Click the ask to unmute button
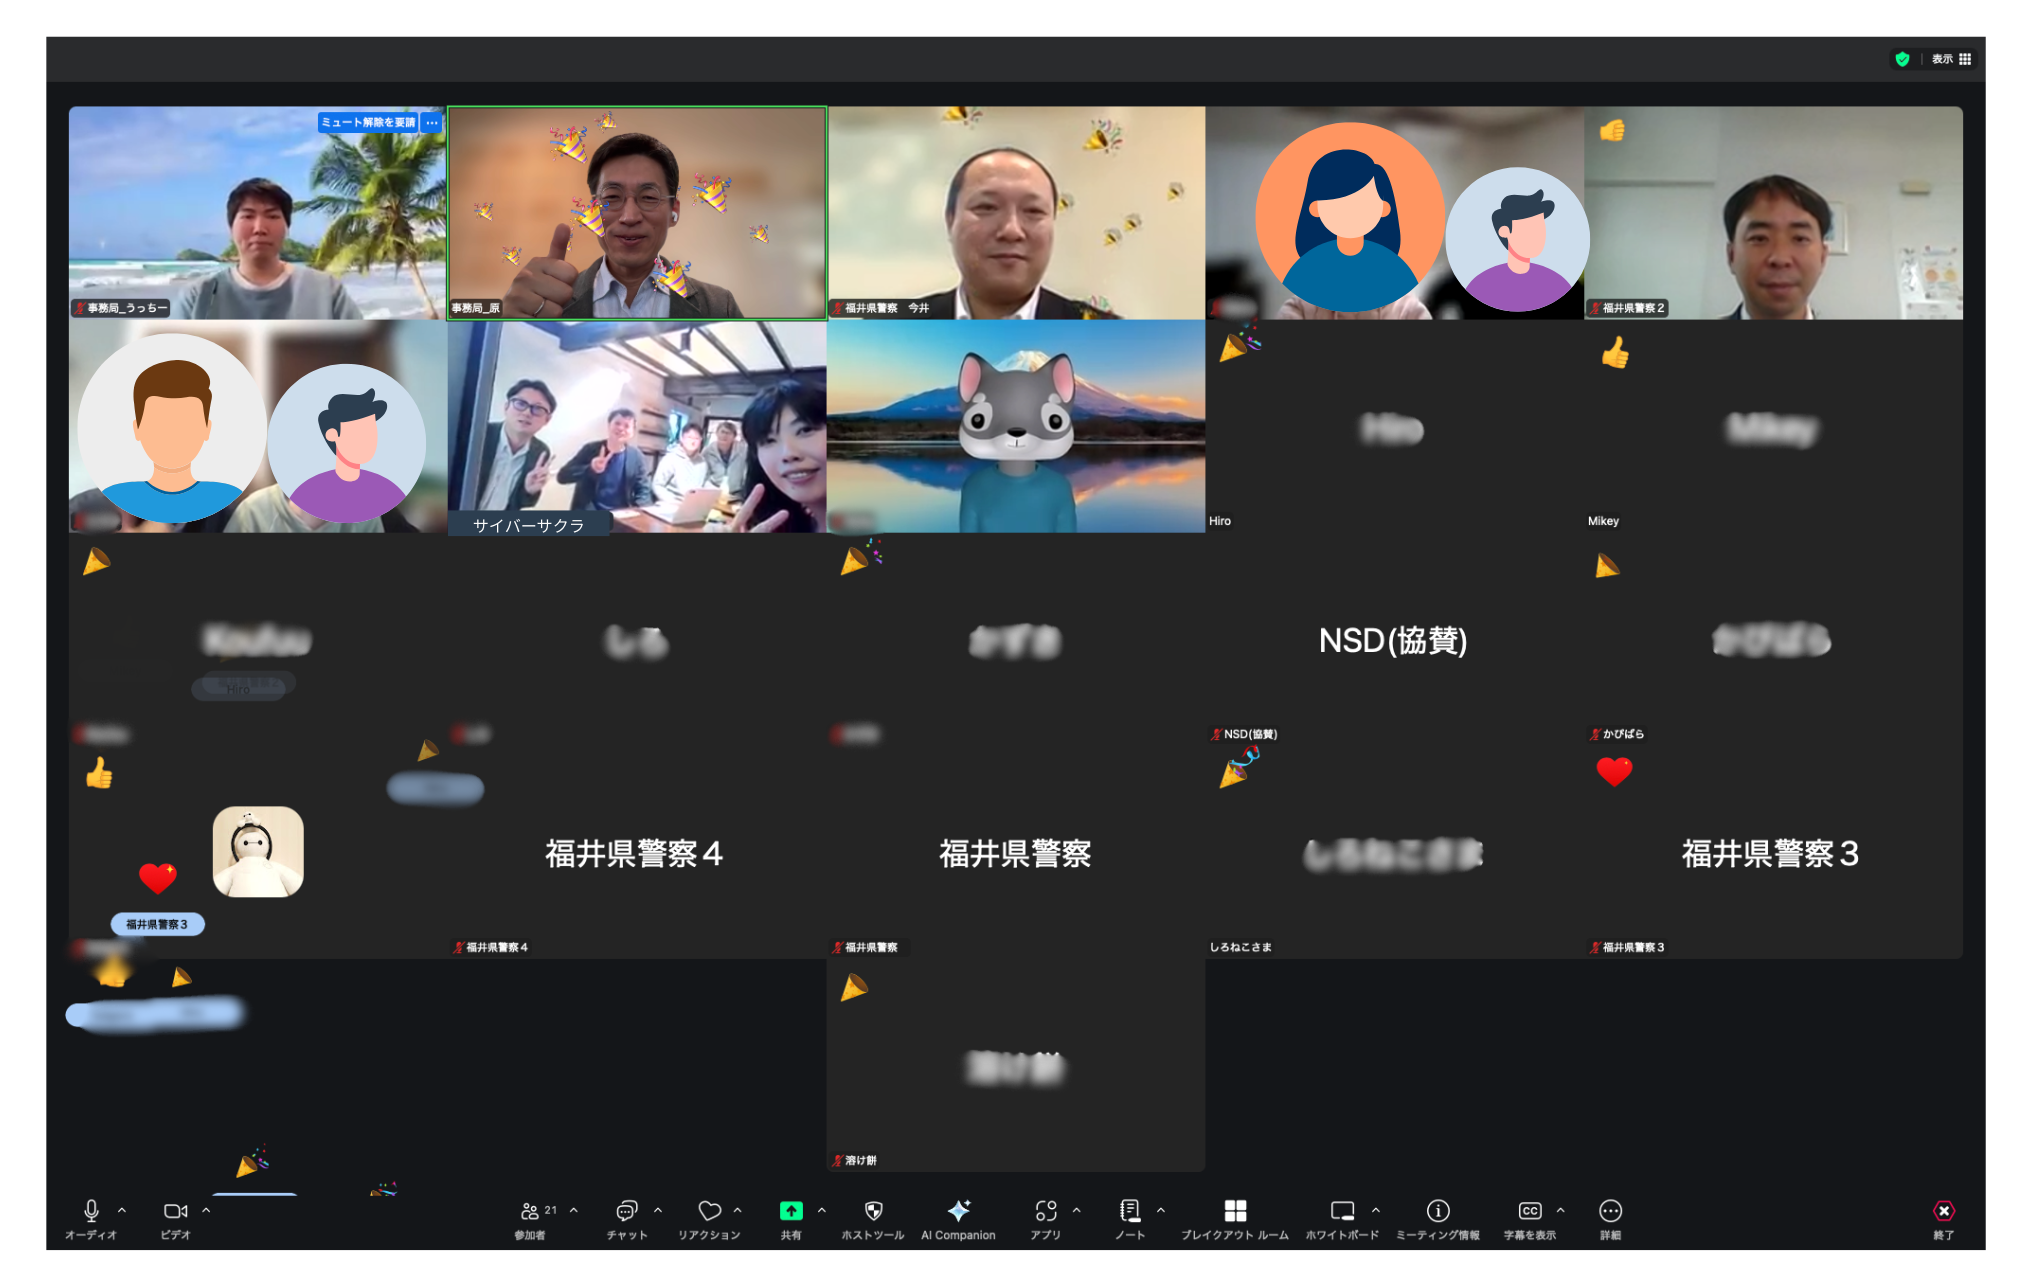 point(368,122)
